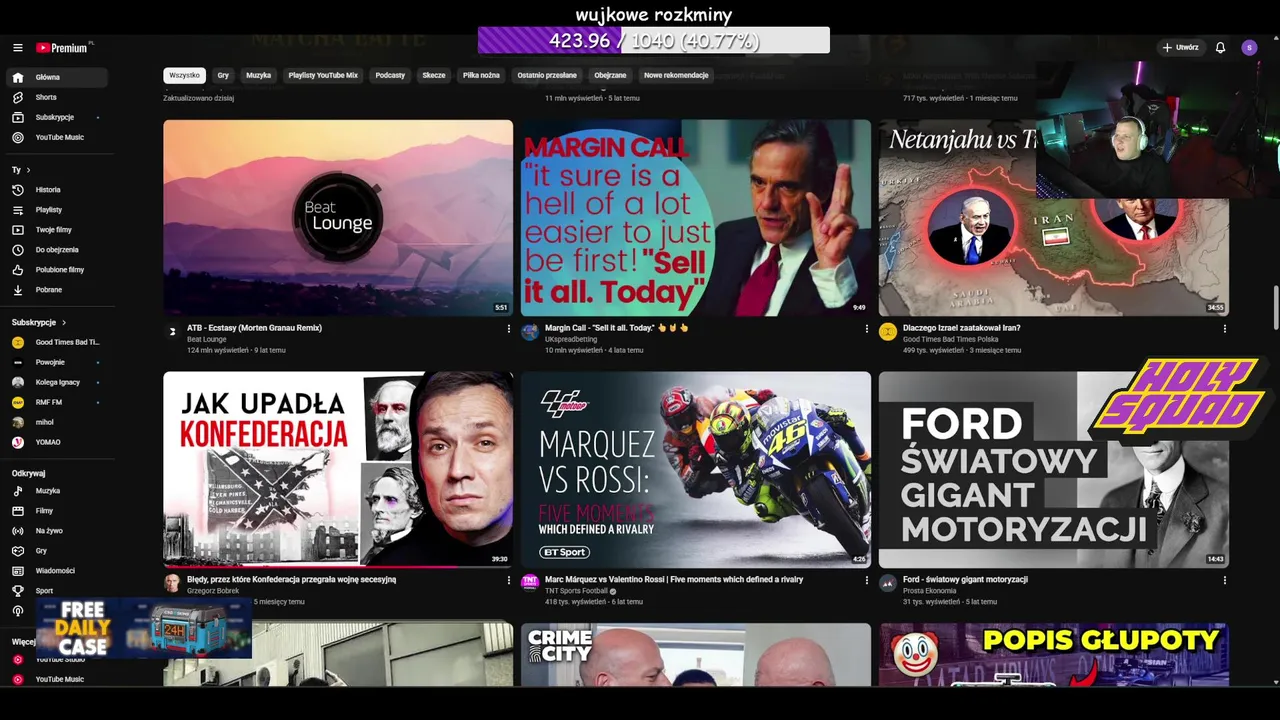Open options for ATB - Ecstasy video
1280x720 pixels.
(508, 328)
